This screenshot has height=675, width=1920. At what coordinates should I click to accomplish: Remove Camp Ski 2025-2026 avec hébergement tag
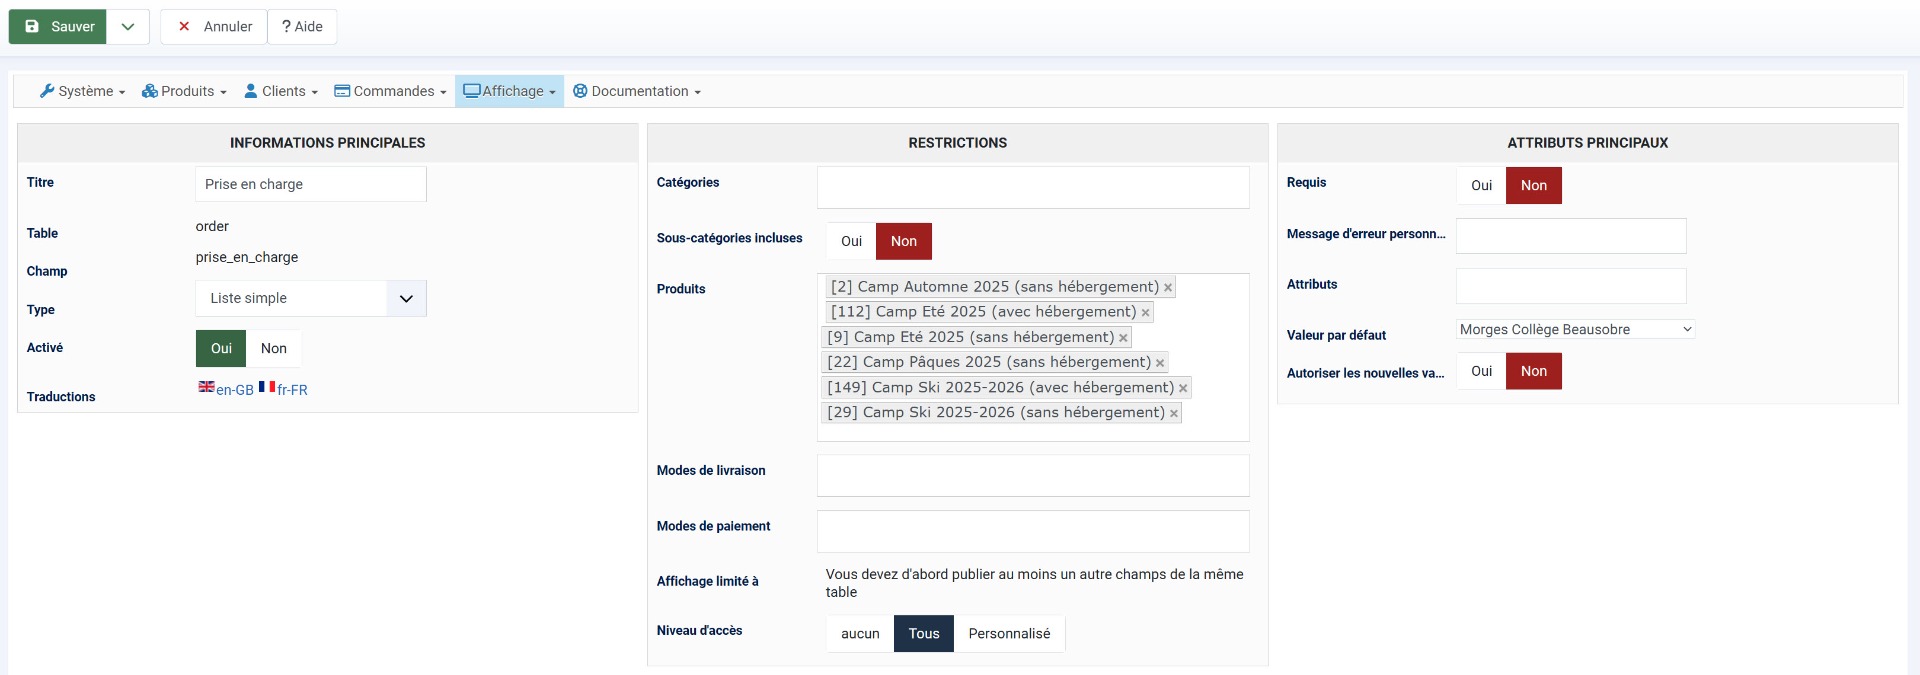coord(1183,388)
